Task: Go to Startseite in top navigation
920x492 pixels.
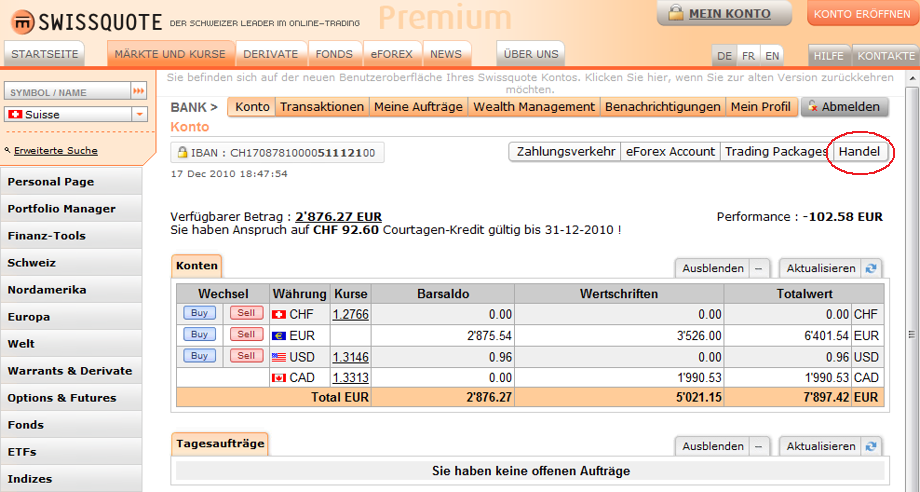Action: tap(45, 54)
